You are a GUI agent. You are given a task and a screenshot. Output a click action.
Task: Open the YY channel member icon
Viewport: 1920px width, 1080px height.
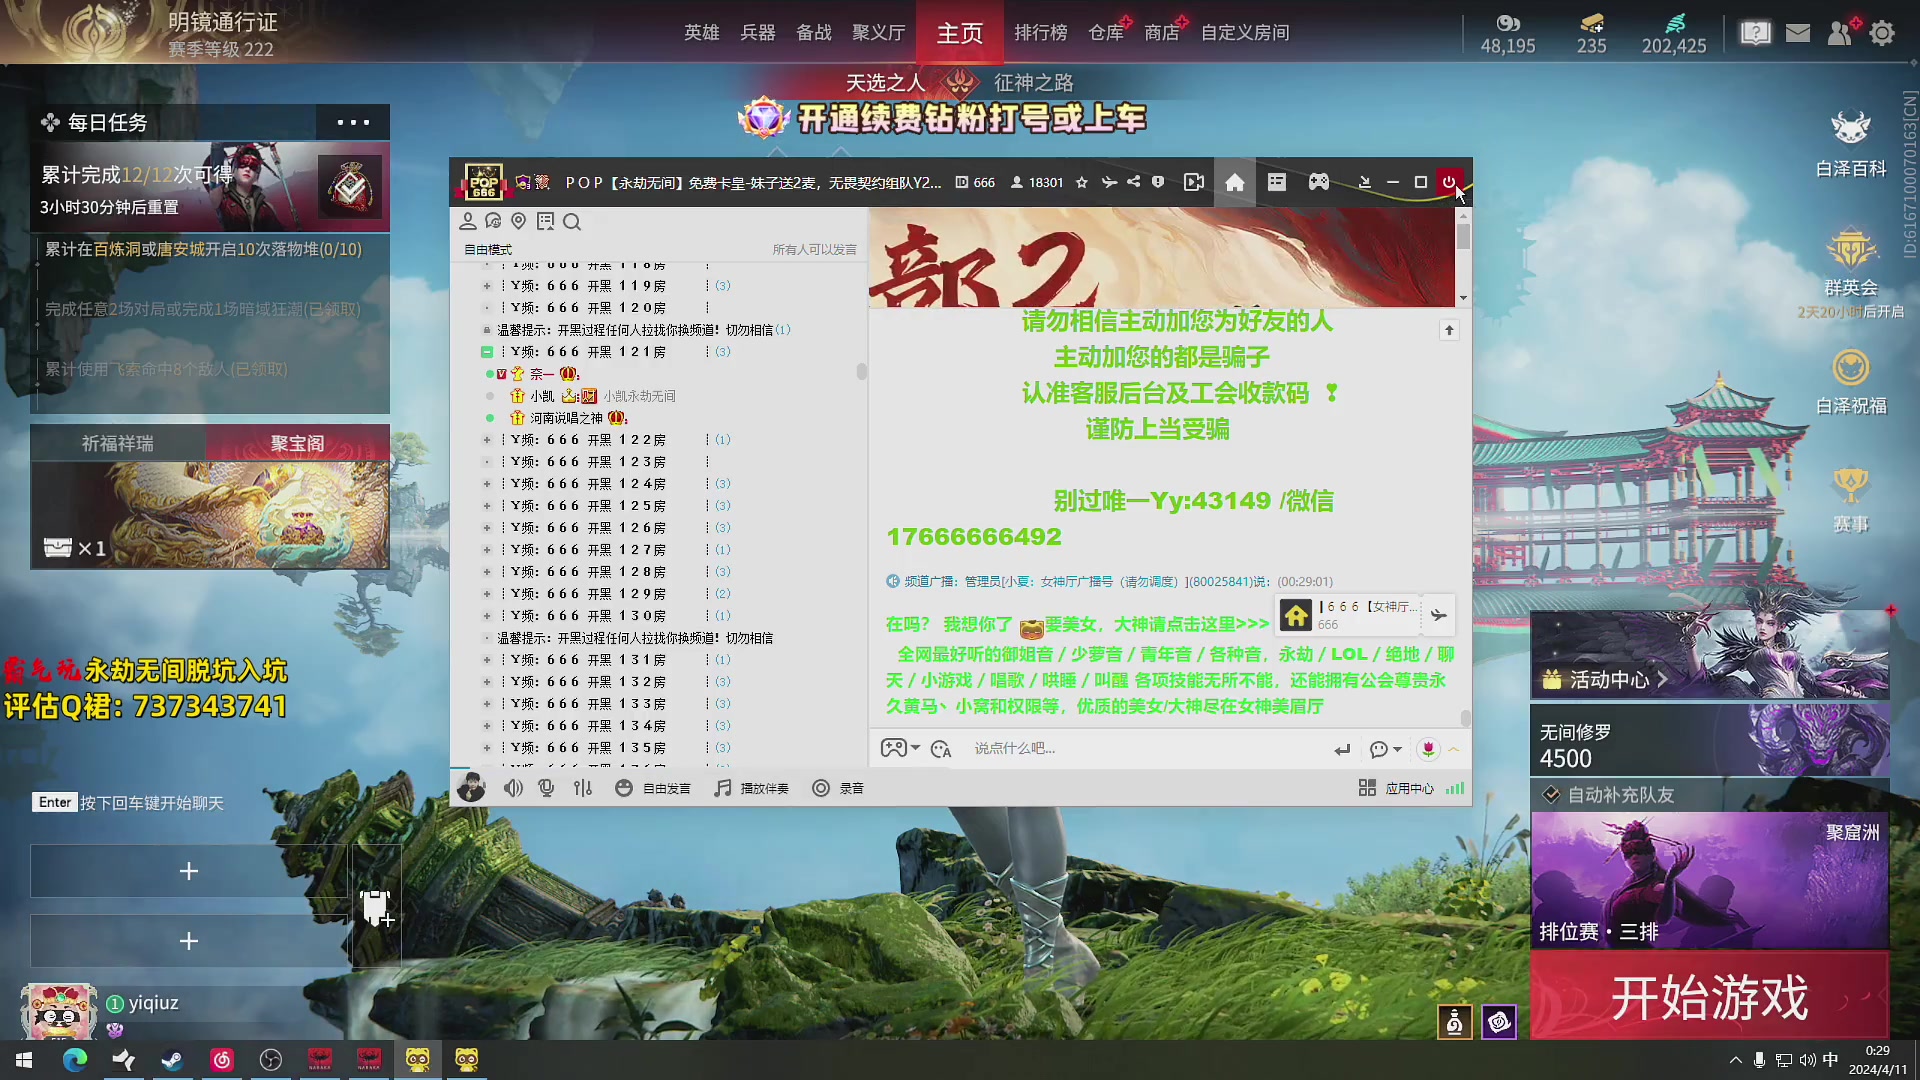tap(467, 221)
